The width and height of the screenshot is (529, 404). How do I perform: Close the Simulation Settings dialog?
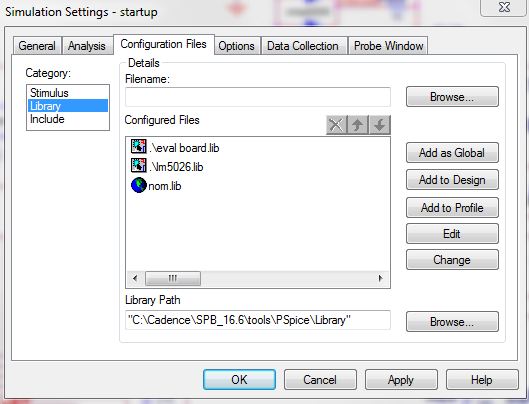pos(504,7)
